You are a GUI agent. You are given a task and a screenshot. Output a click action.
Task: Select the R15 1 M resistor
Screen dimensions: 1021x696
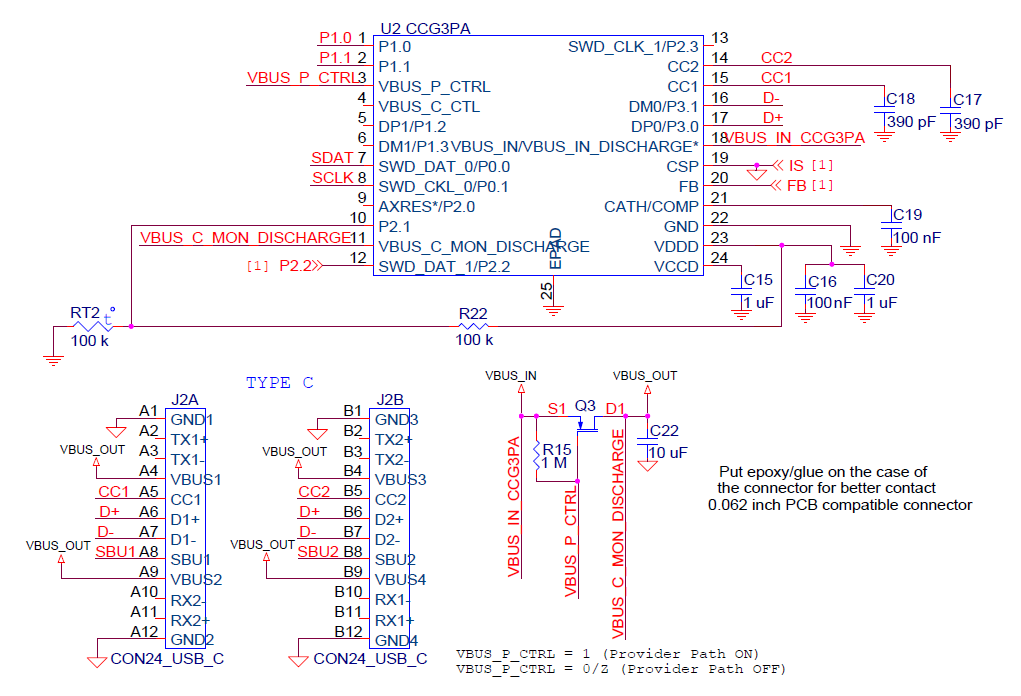click(x=537, y=456)
